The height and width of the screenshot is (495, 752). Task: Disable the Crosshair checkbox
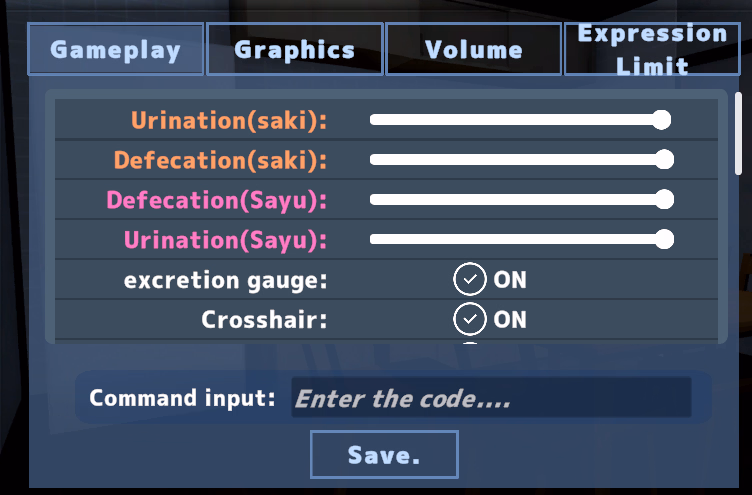point(470,319)
